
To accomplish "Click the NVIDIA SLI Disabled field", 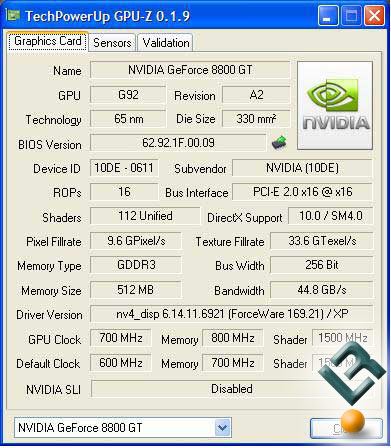I will click(232, 389).
